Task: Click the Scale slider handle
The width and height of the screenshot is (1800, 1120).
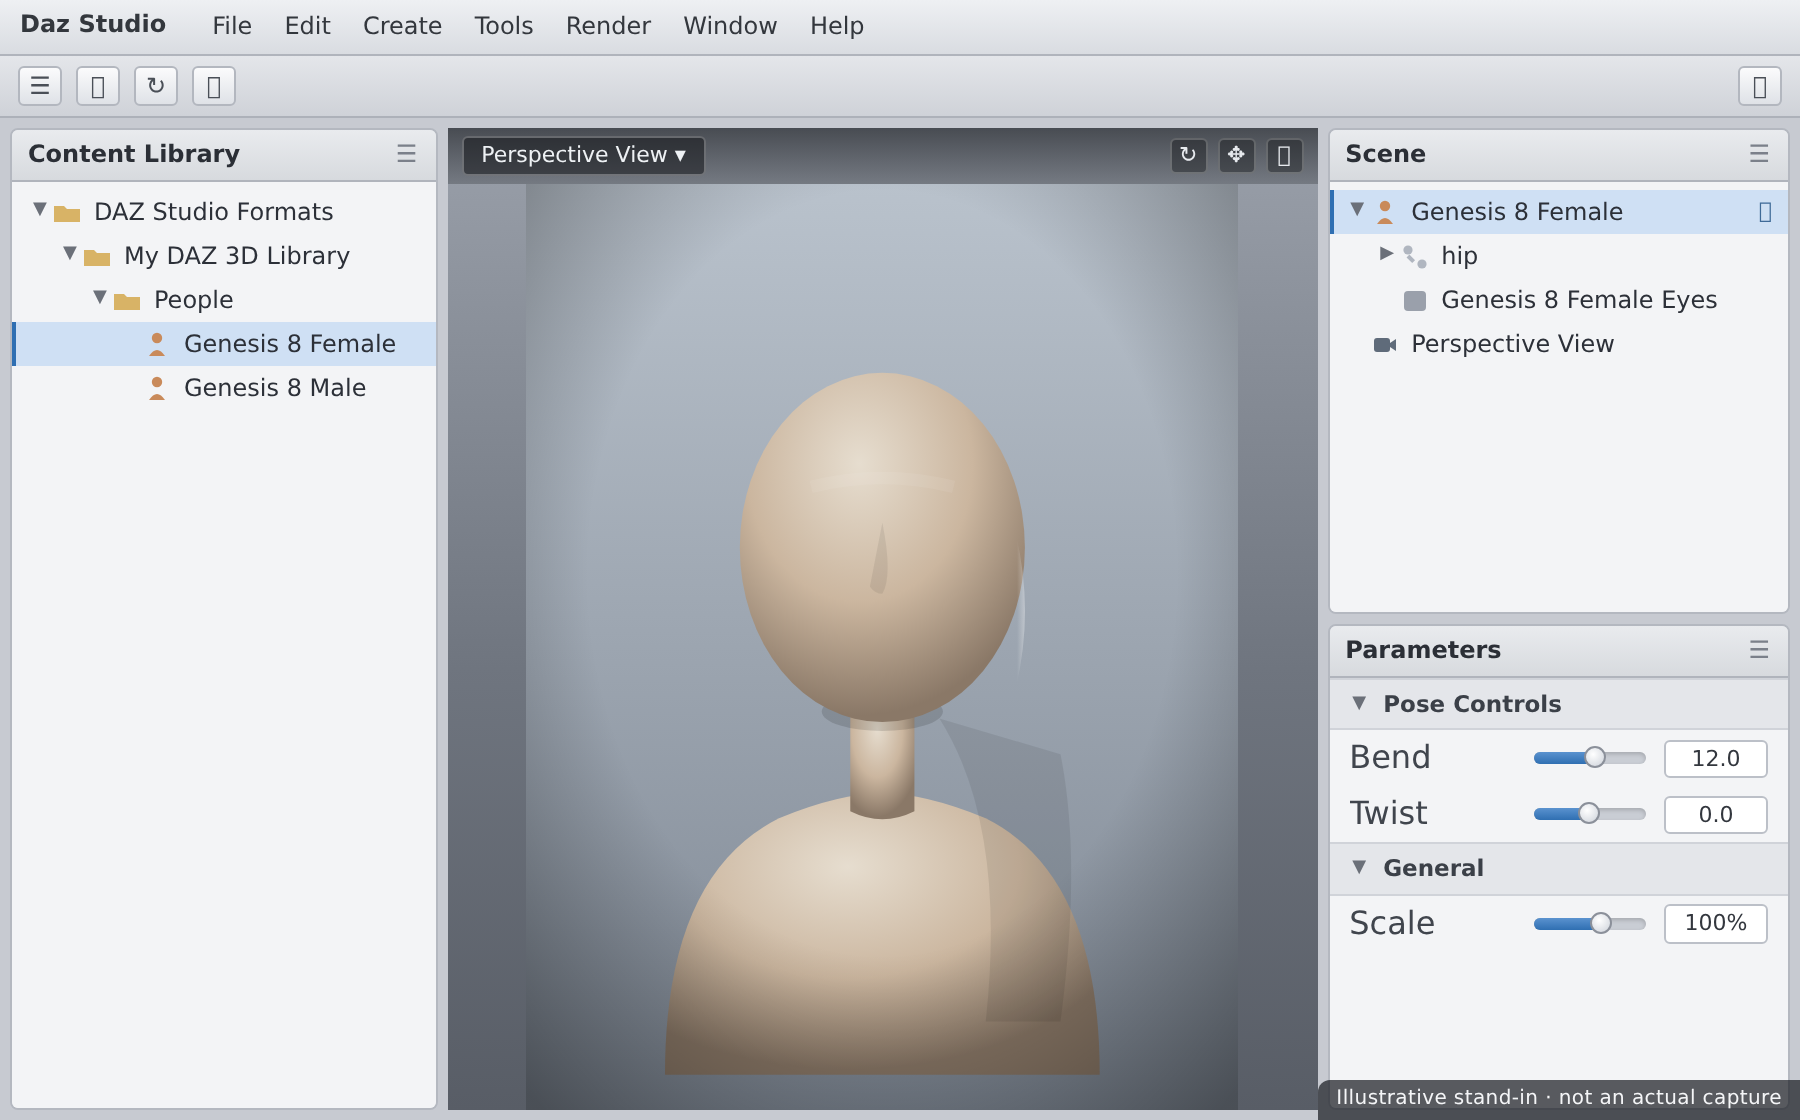Action: [x=1601, y=923]
